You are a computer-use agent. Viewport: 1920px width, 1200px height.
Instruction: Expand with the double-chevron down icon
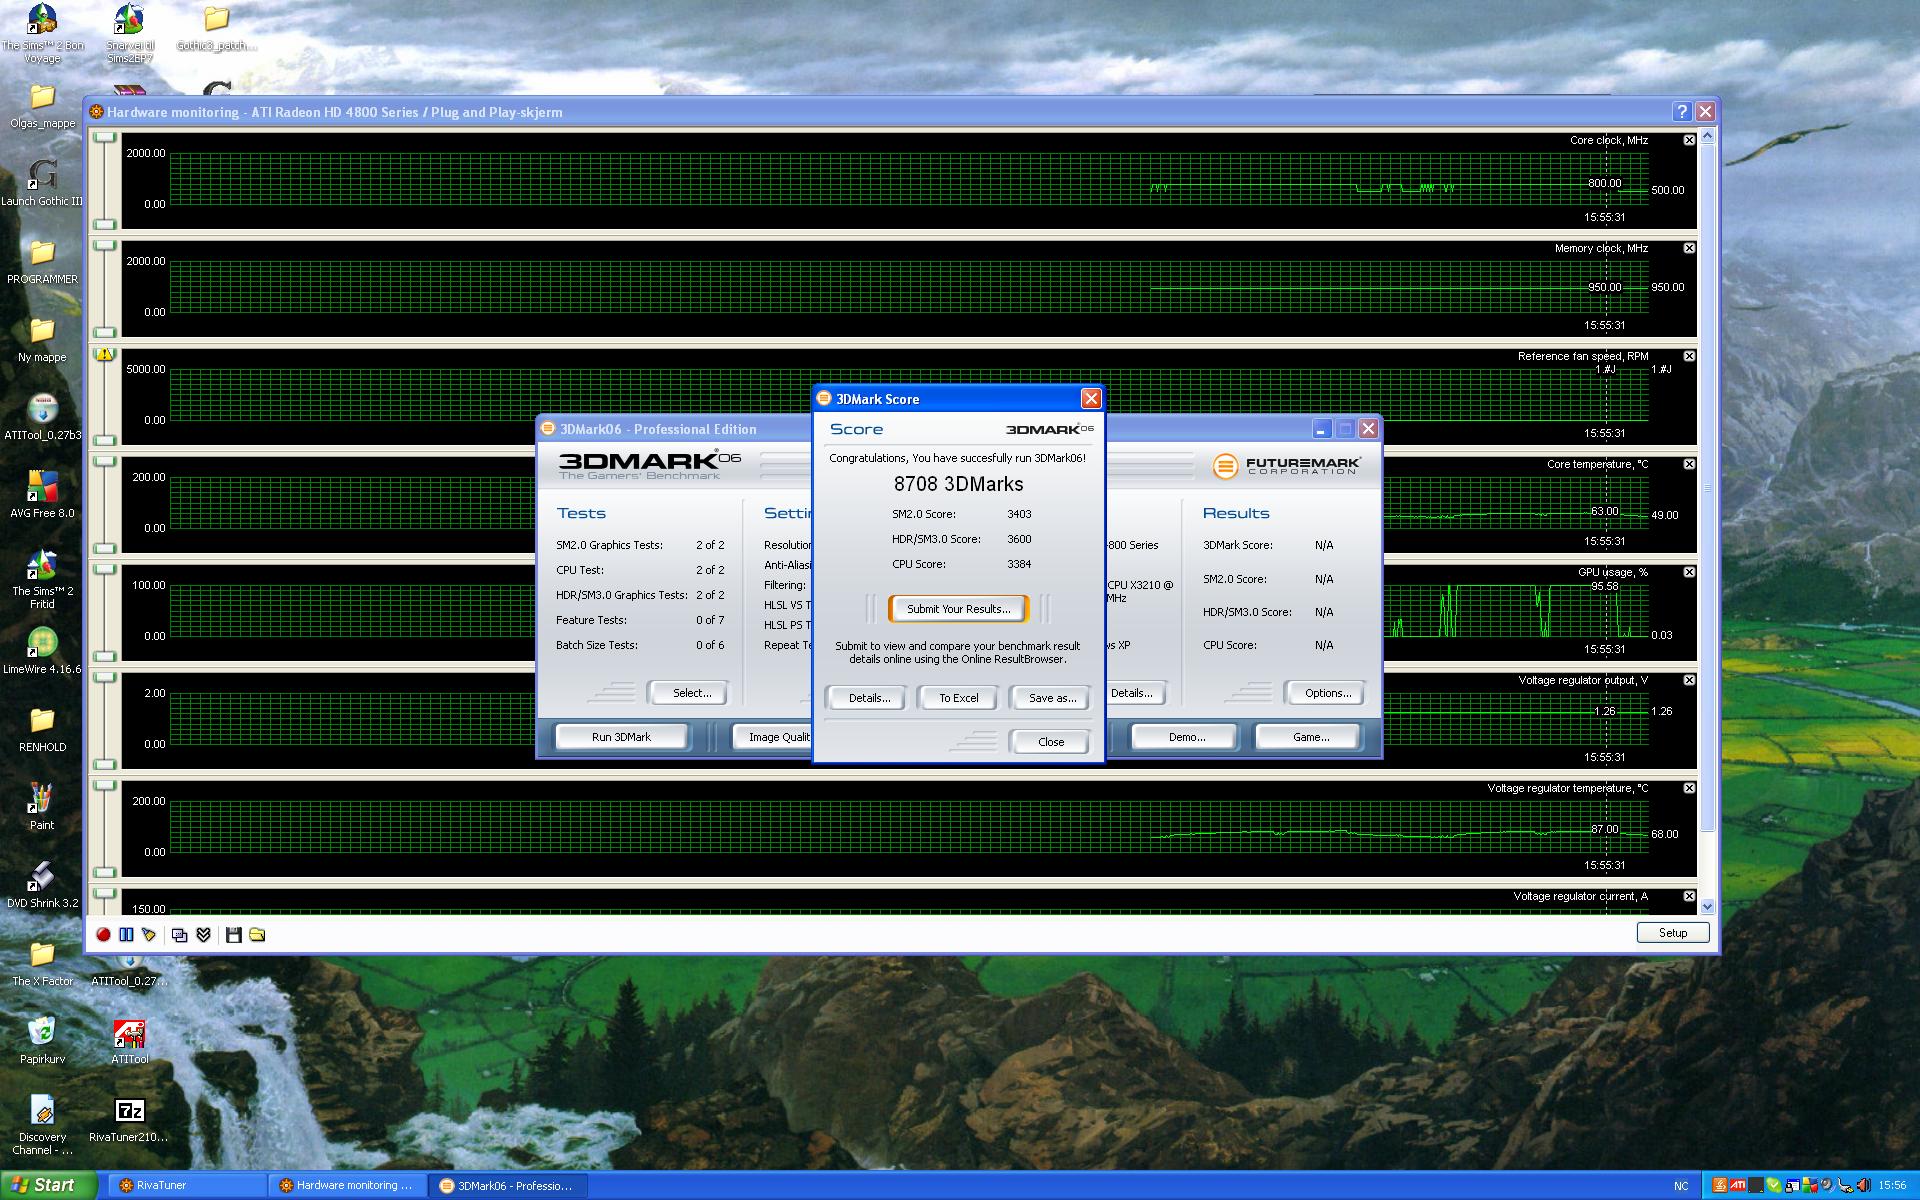tap(203, 934)
